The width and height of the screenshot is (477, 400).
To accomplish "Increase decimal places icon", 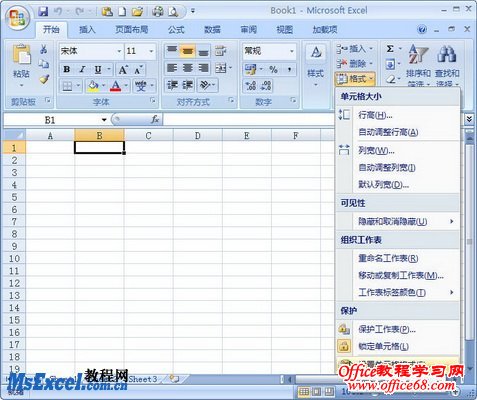I will click(x=250, y=86).
